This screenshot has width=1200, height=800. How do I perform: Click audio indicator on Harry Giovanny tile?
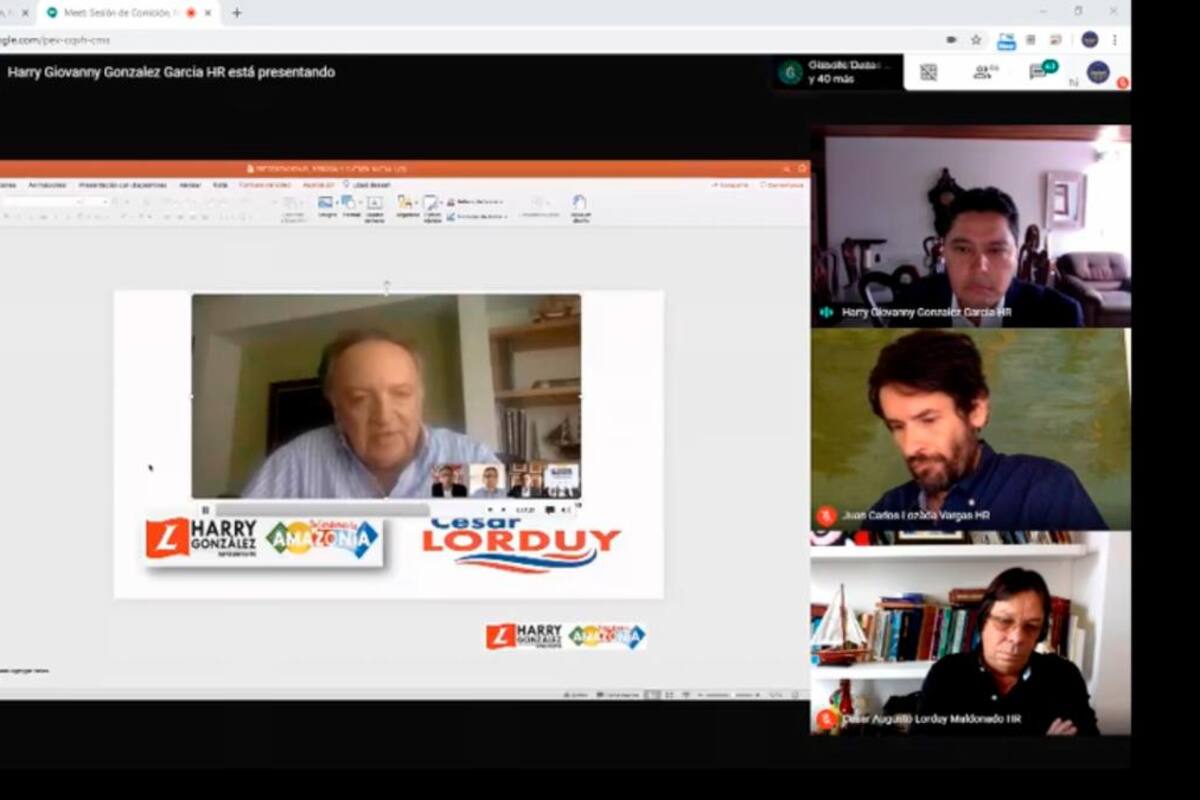pyautogui.click(x=826, y=312)
